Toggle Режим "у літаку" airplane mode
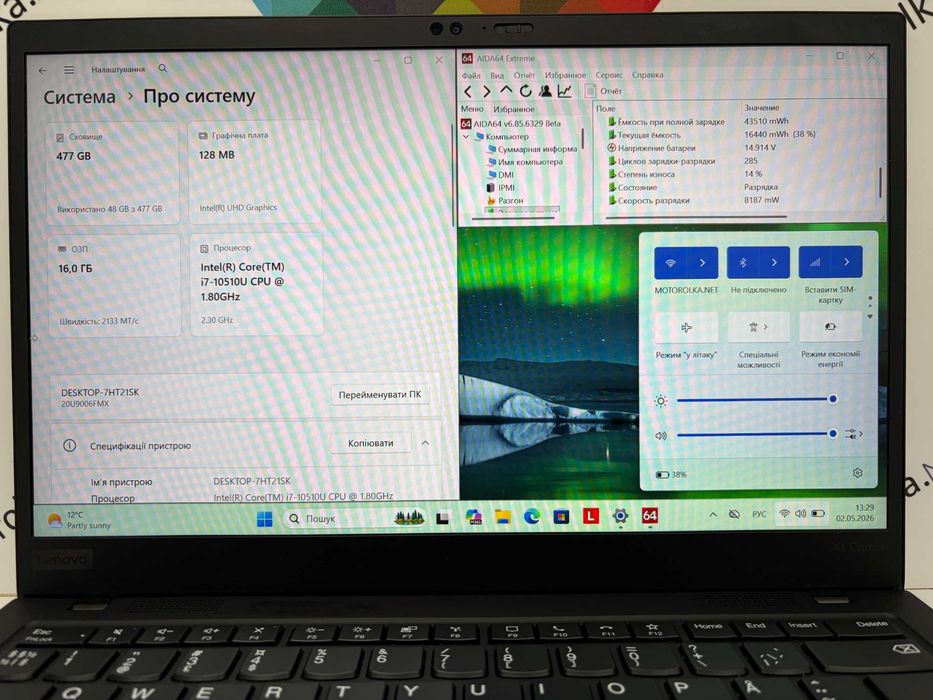This screenshot has height=700, width=933. pos(686,327)
